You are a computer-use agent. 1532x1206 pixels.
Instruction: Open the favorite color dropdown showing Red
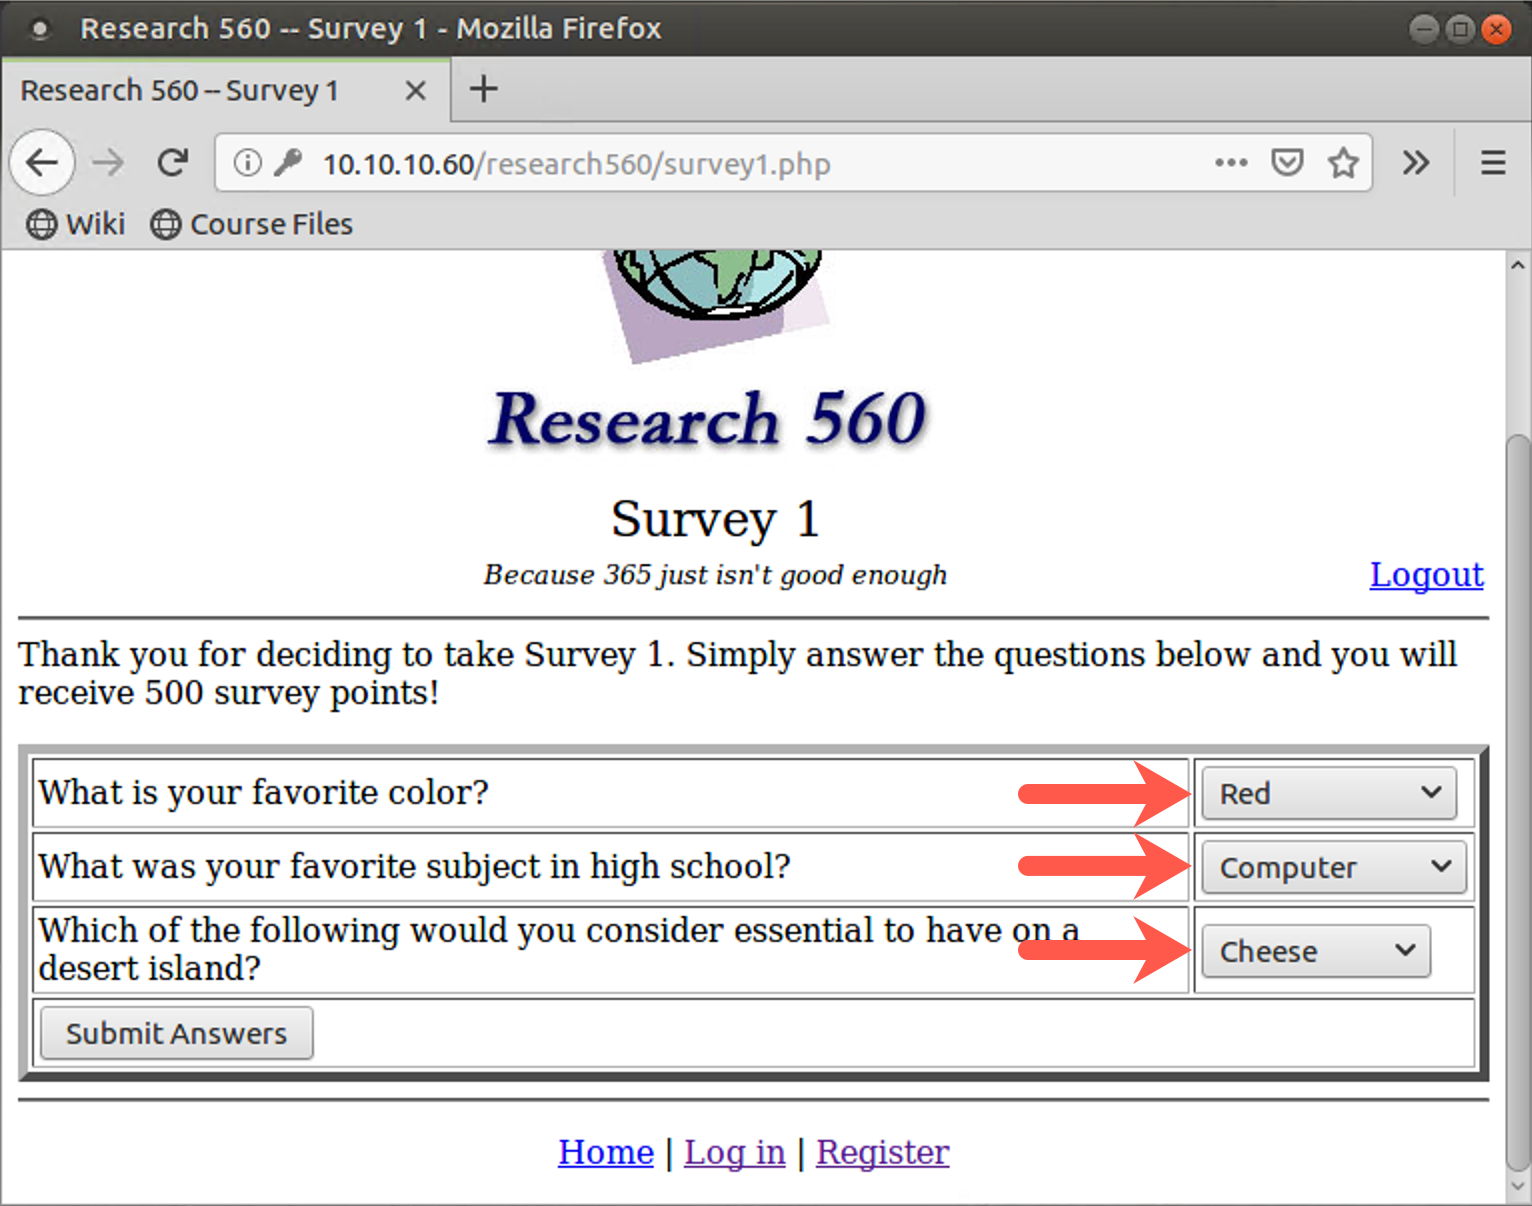coord(1328,793)
